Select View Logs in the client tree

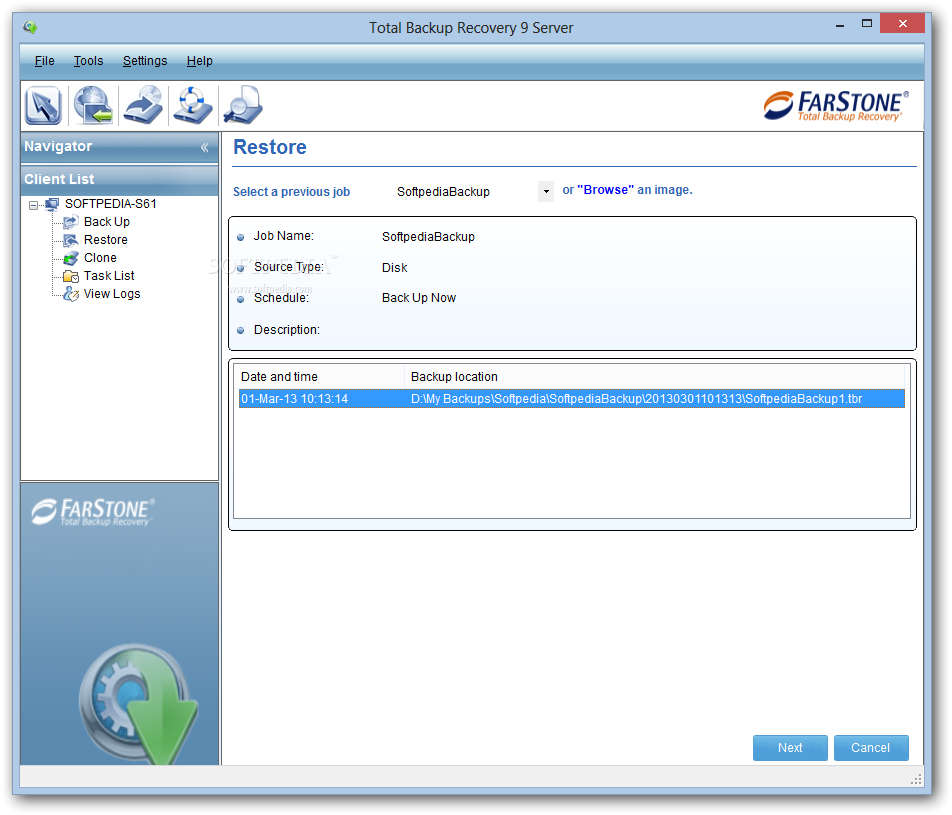coord(112,294)
